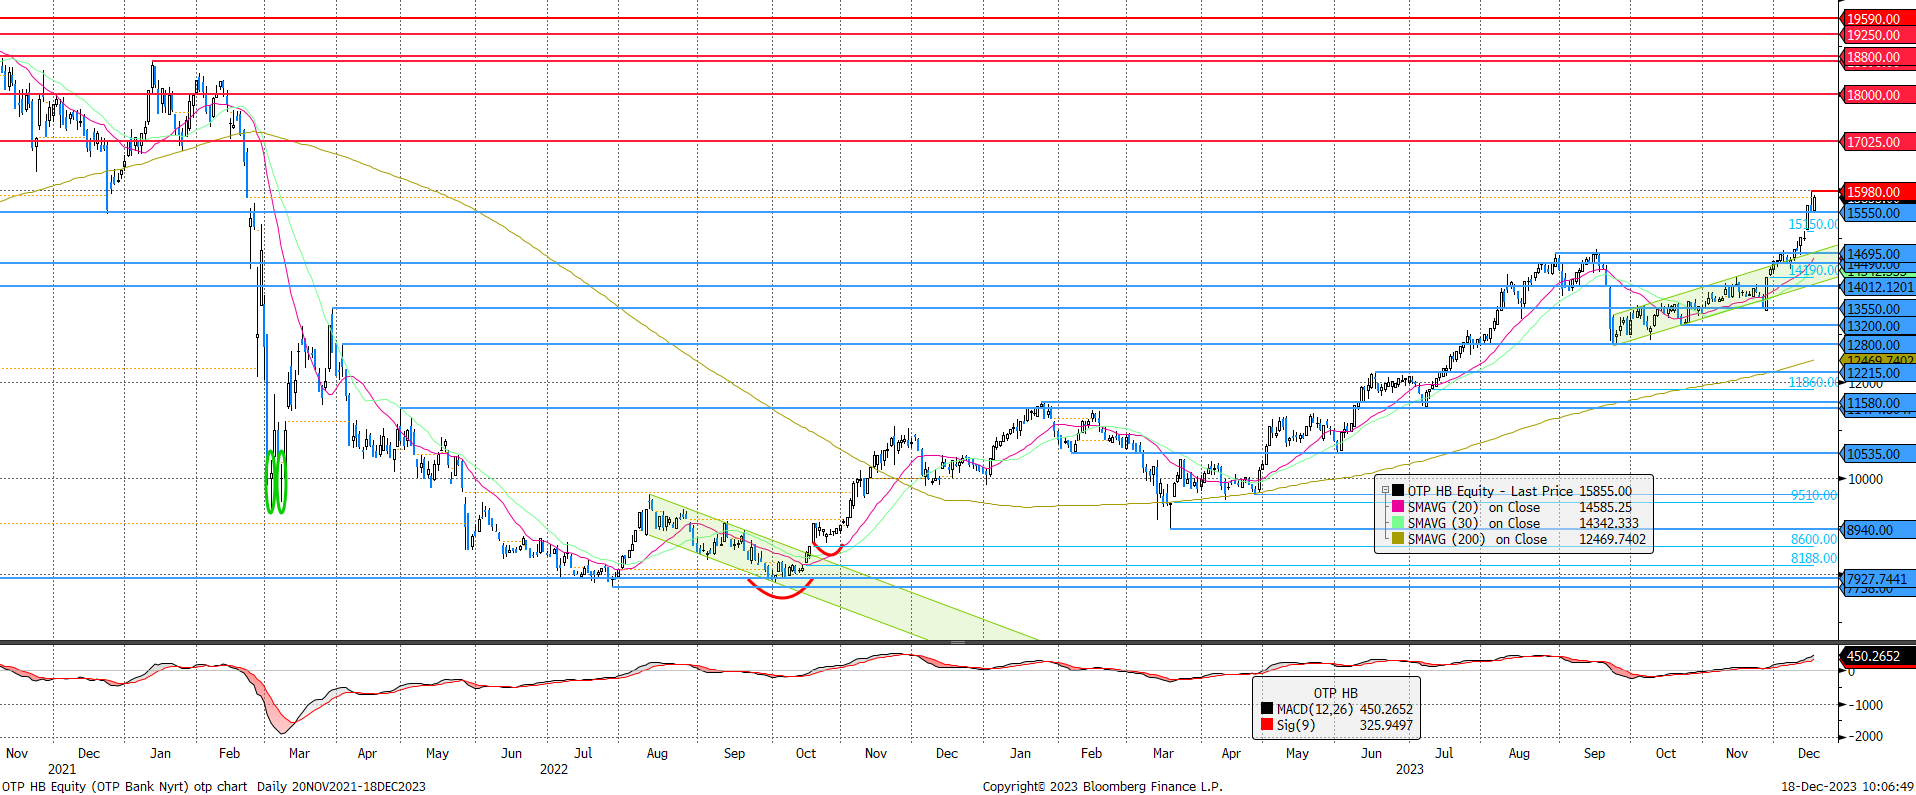The width and height of the screenshot is (1916, 795).
Task: Click the light green SMAVG (30) color swatch
Action: [x=1398, y=523]
